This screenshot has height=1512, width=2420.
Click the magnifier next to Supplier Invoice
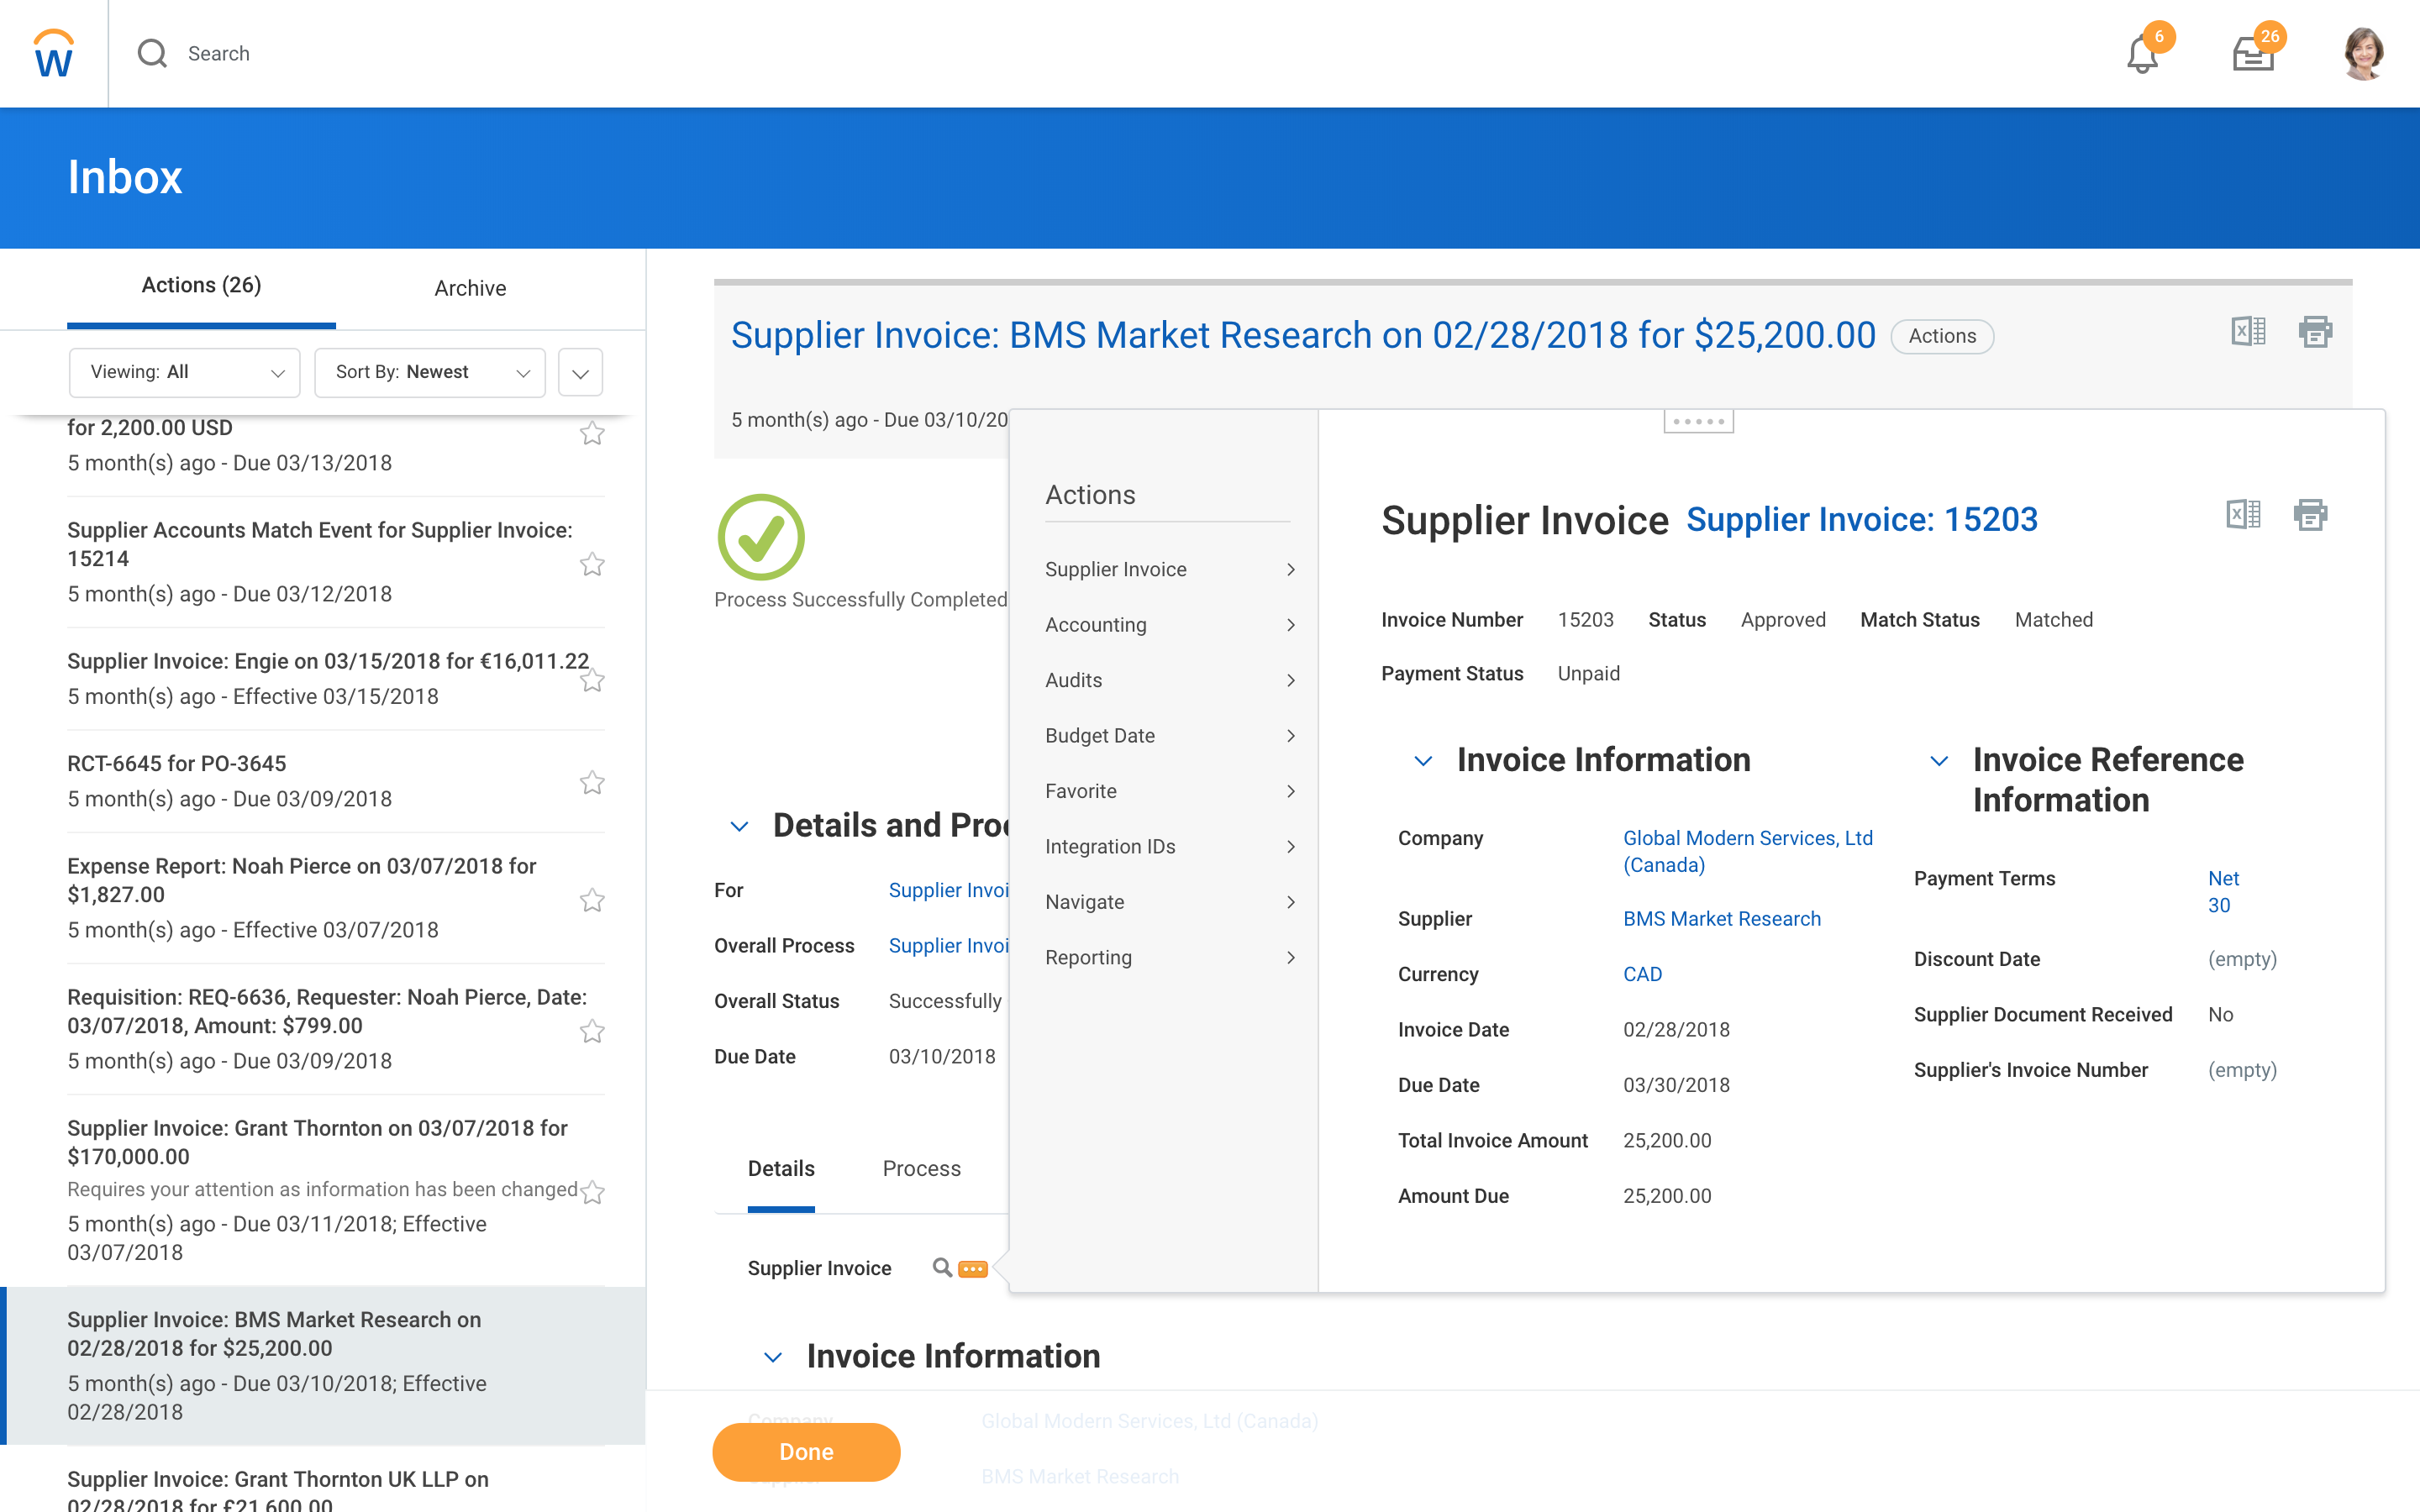point(941,1268)
